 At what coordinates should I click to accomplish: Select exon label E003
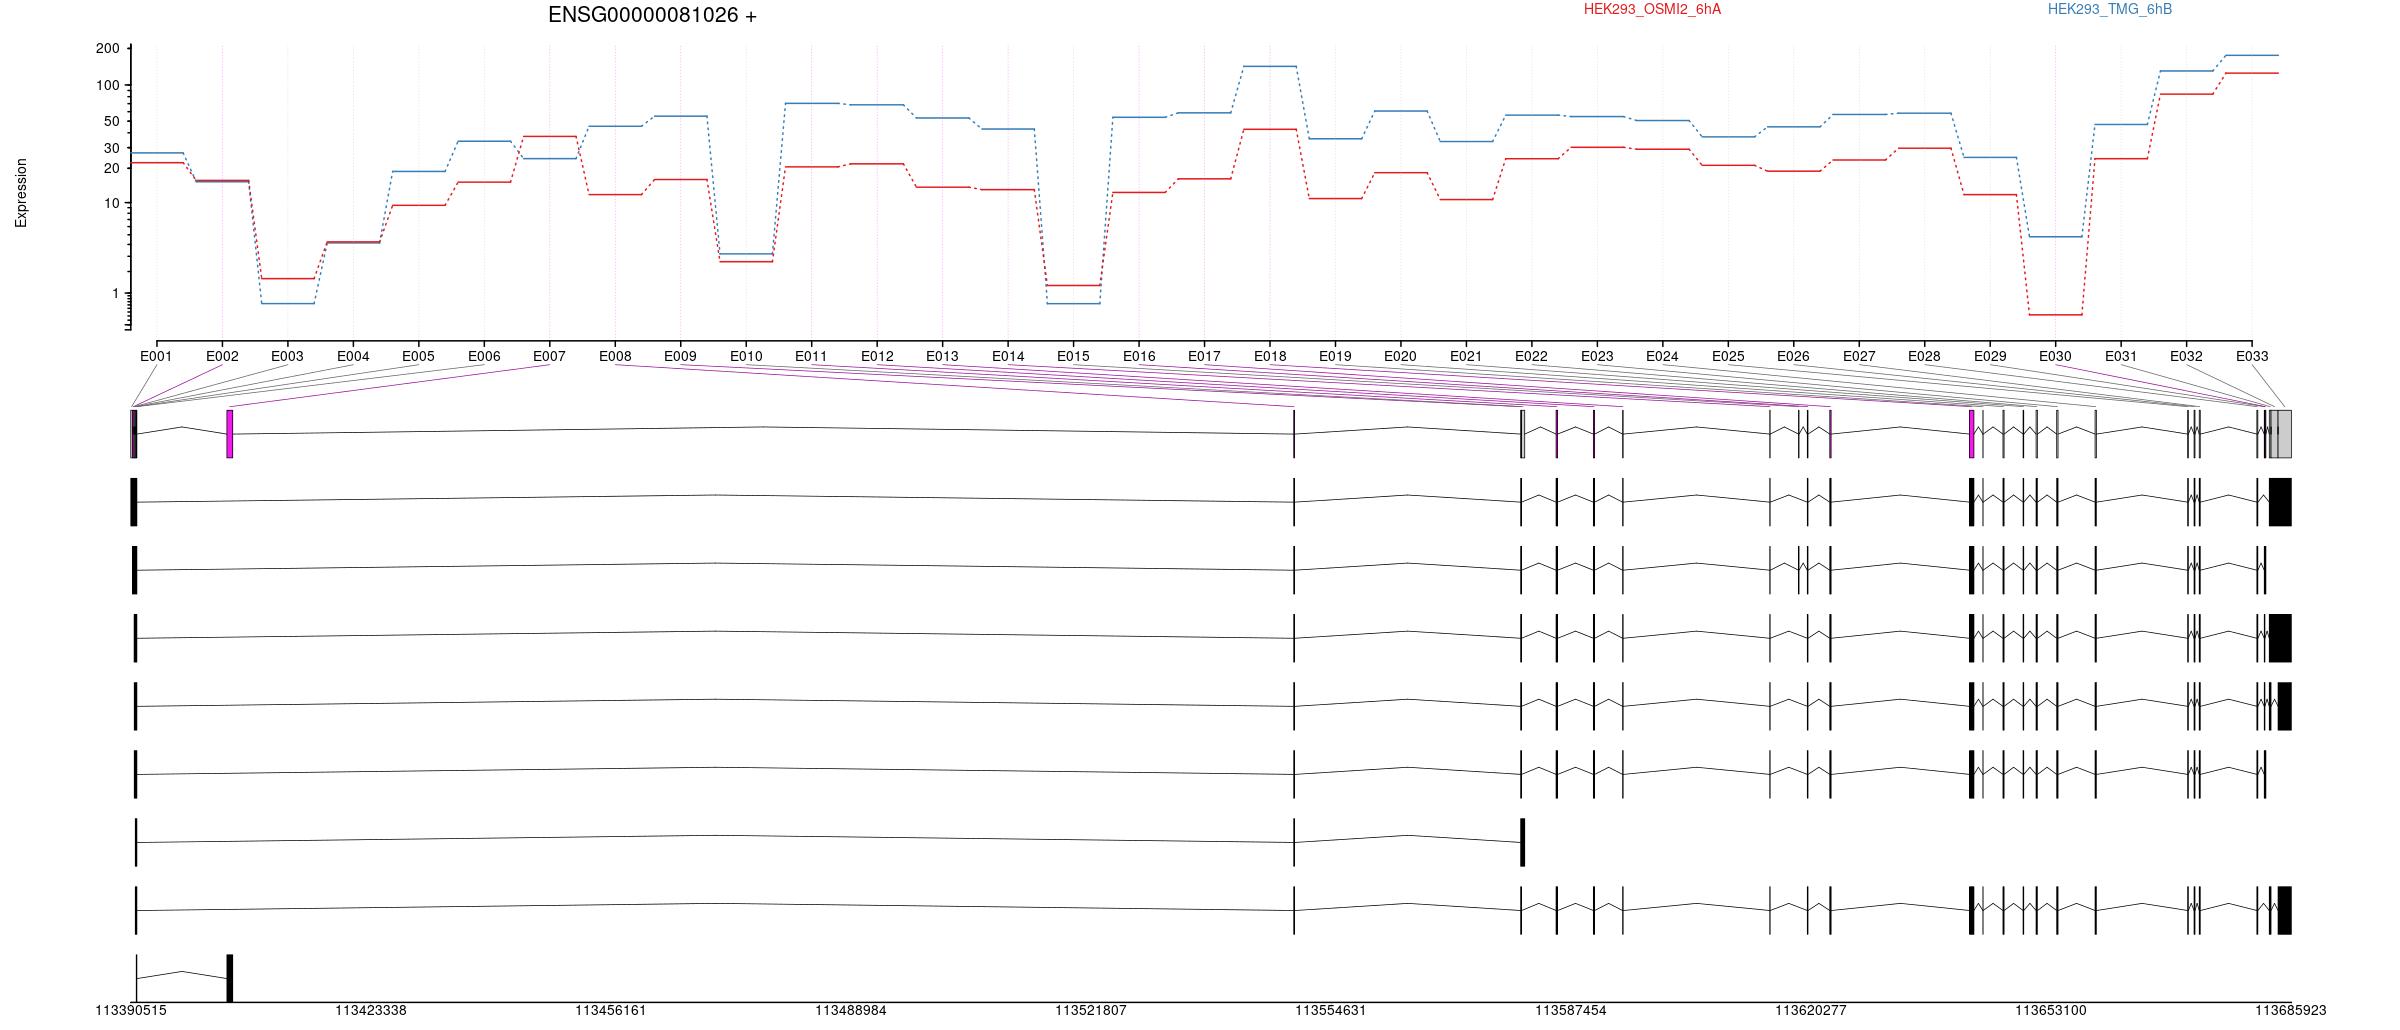coord(287,356)
